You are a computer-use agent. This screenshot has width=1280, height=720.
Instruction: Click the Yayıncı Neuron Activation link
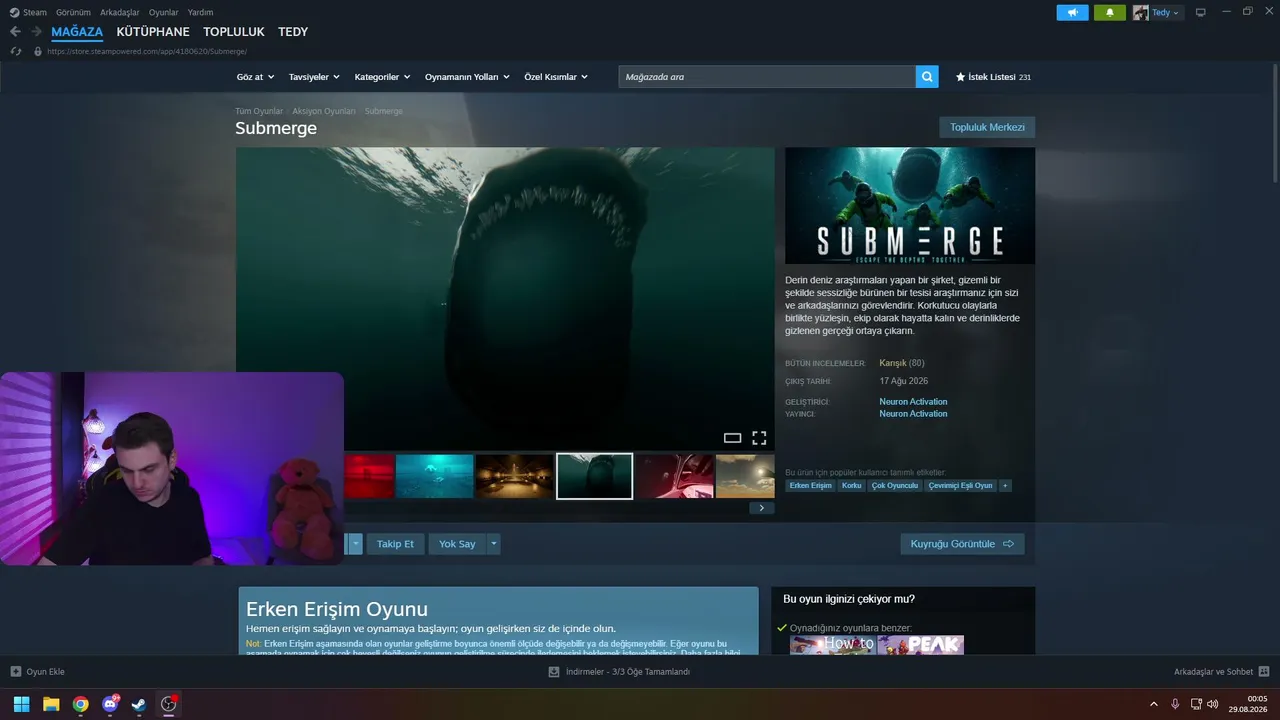[913, 414]
